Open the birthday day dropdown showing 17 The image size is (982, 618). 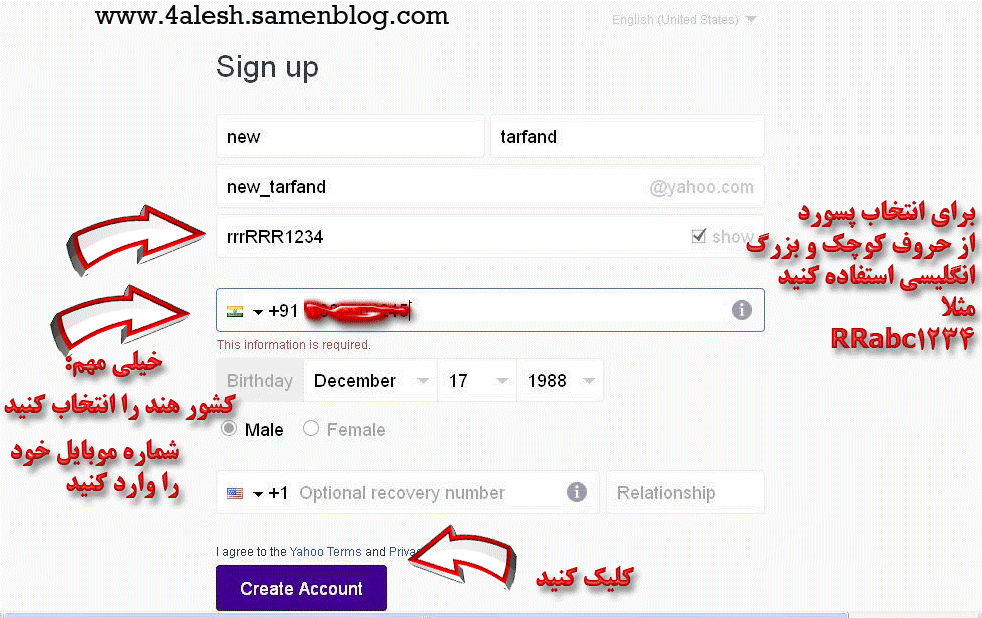477,381
